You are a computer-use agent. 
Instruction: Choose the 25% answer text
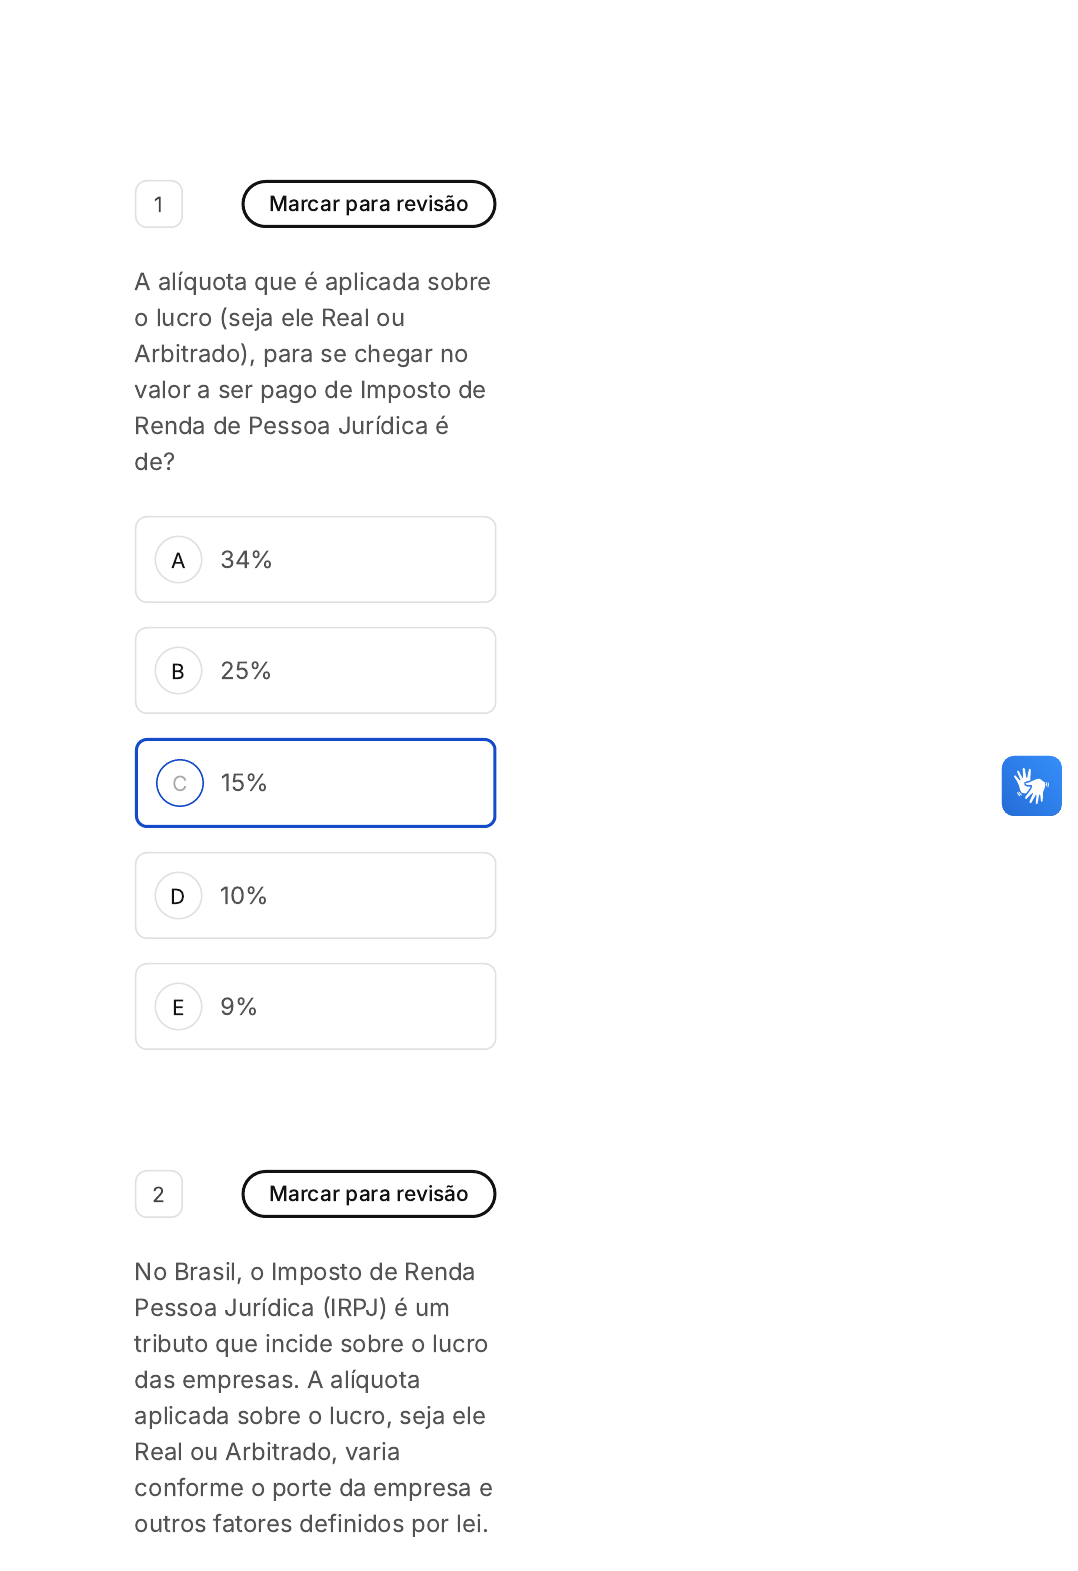point(246,671)
